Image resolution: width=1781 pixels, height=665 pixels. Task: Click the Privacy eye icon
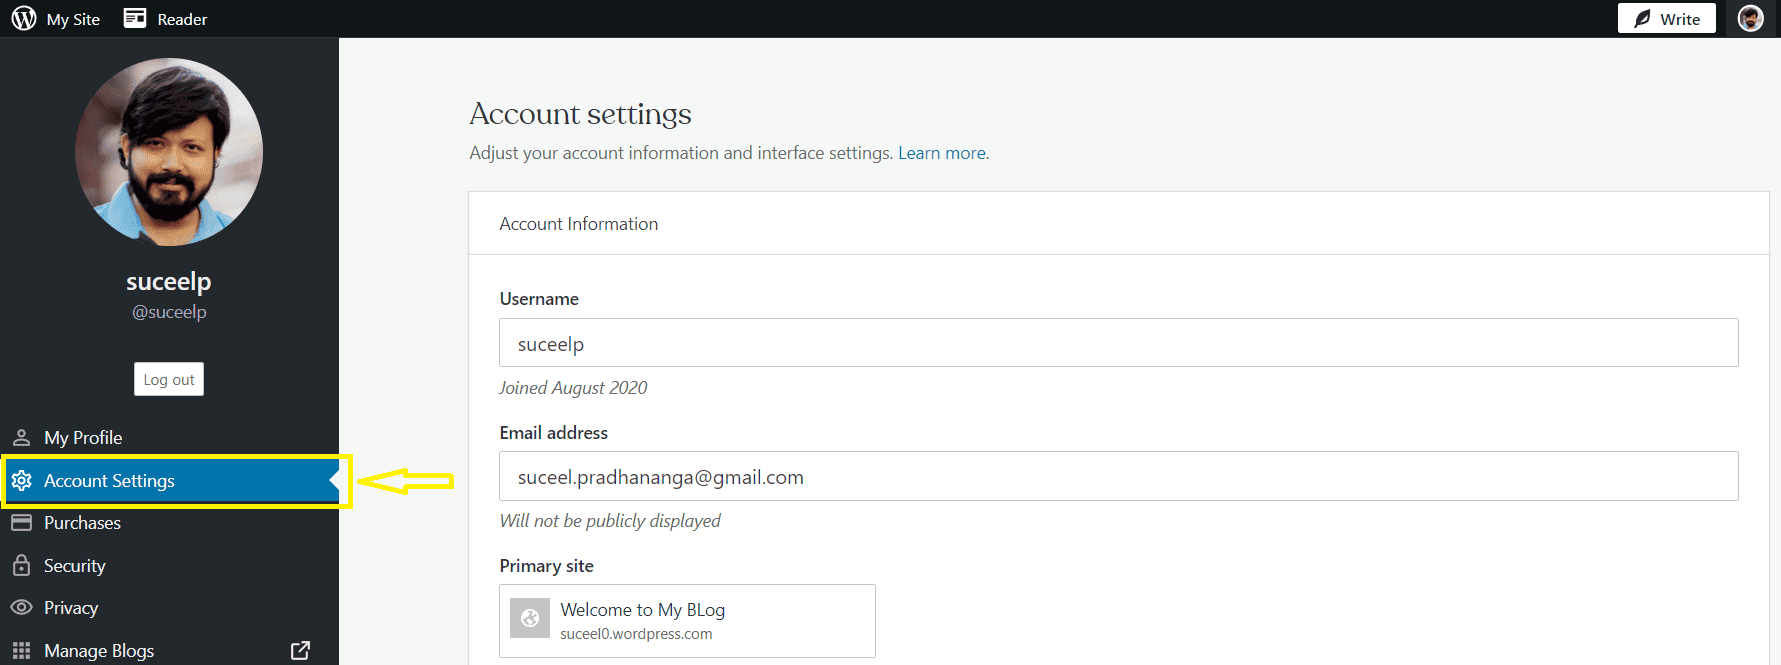[x=21, y=608]
